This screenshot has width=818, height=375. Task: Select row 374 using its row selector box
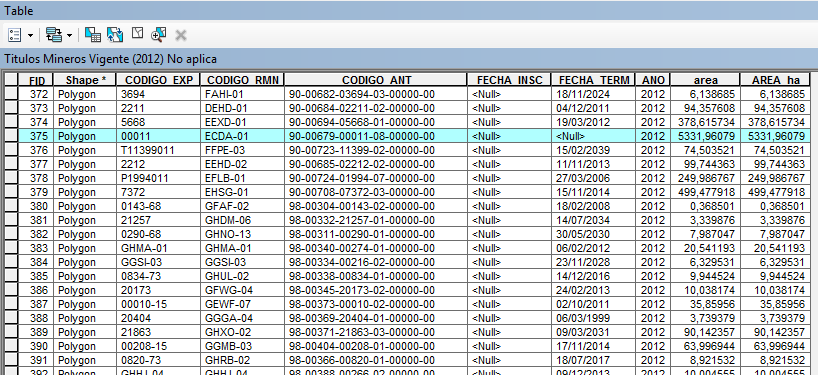click(x=11, y=123)
